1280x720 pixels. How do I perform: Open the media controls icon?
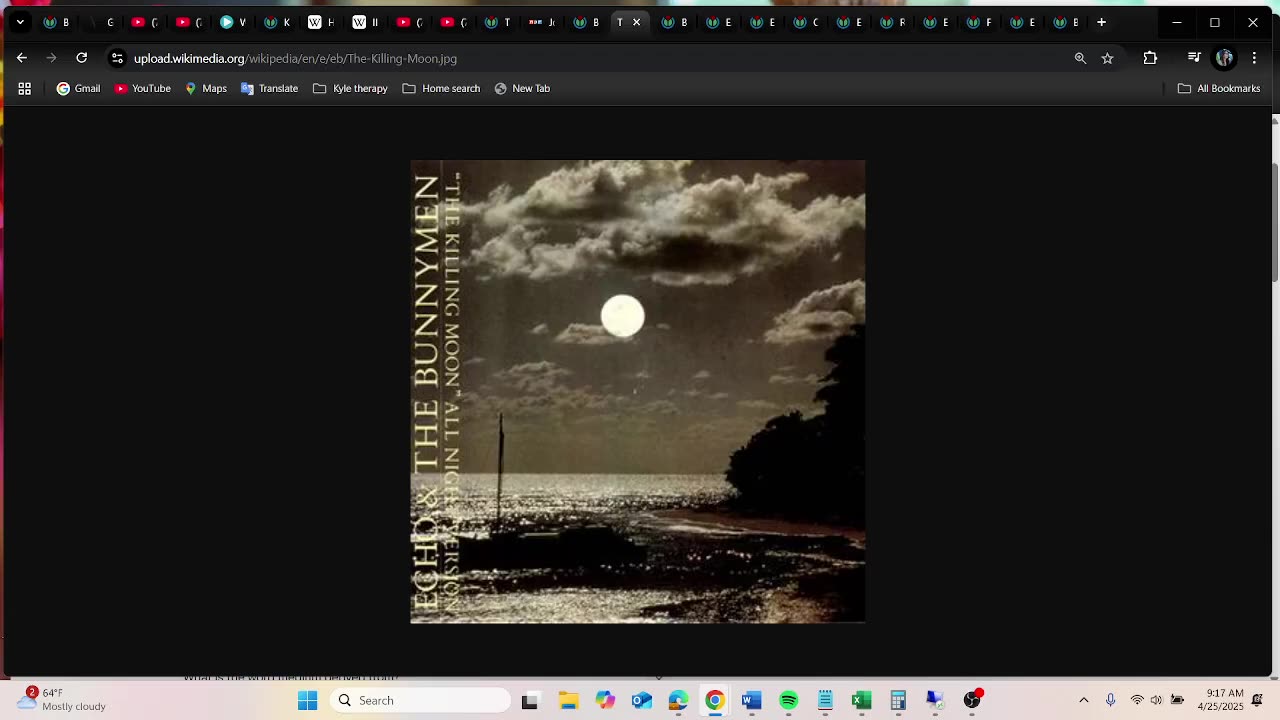(x=1194, y=58)
